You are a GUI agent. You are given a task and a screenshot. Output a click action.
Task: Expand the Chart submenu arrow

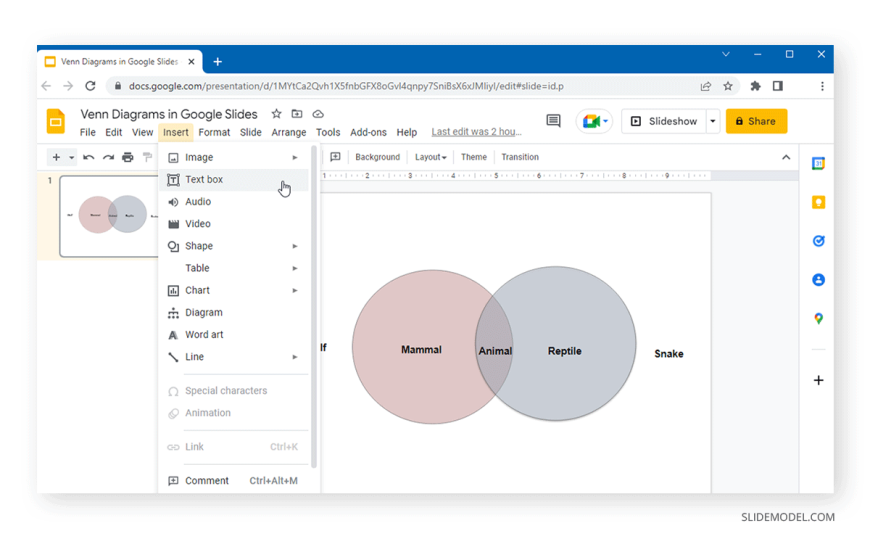(x=295, y=290)
